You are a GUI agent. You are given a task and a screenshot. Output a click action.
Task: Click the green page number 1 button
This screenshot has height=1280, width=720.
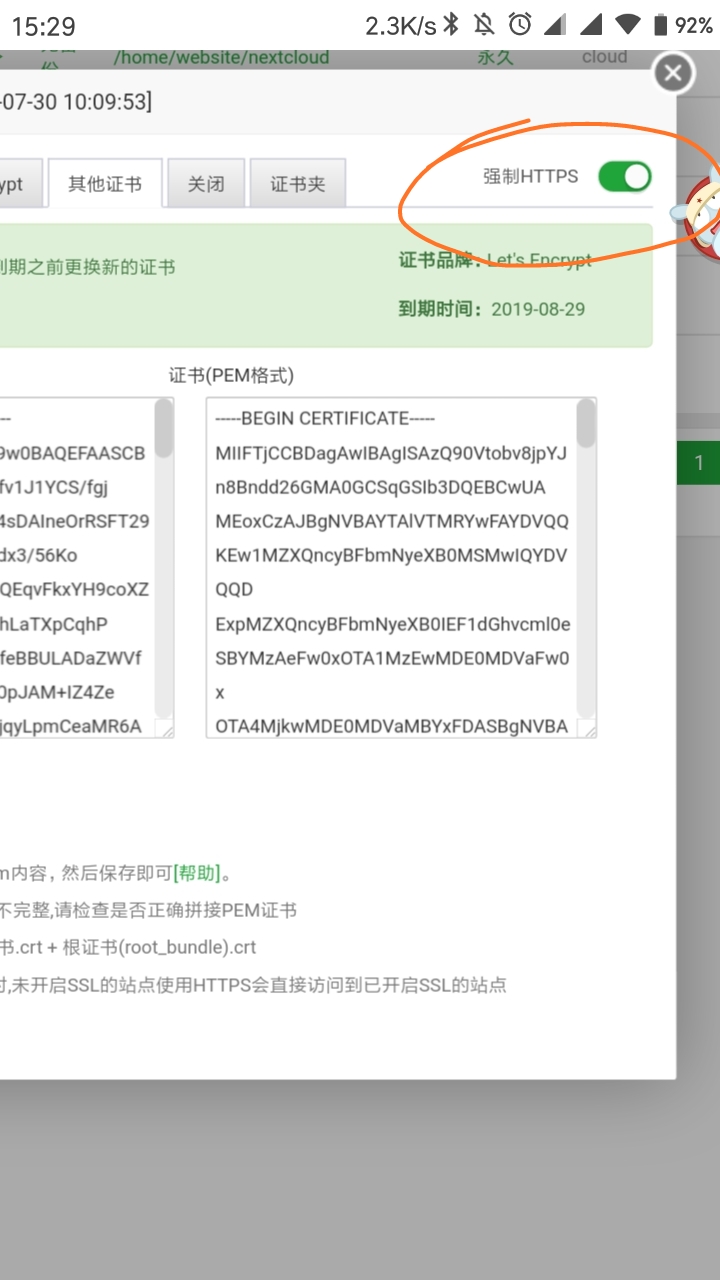coord(699,463)
